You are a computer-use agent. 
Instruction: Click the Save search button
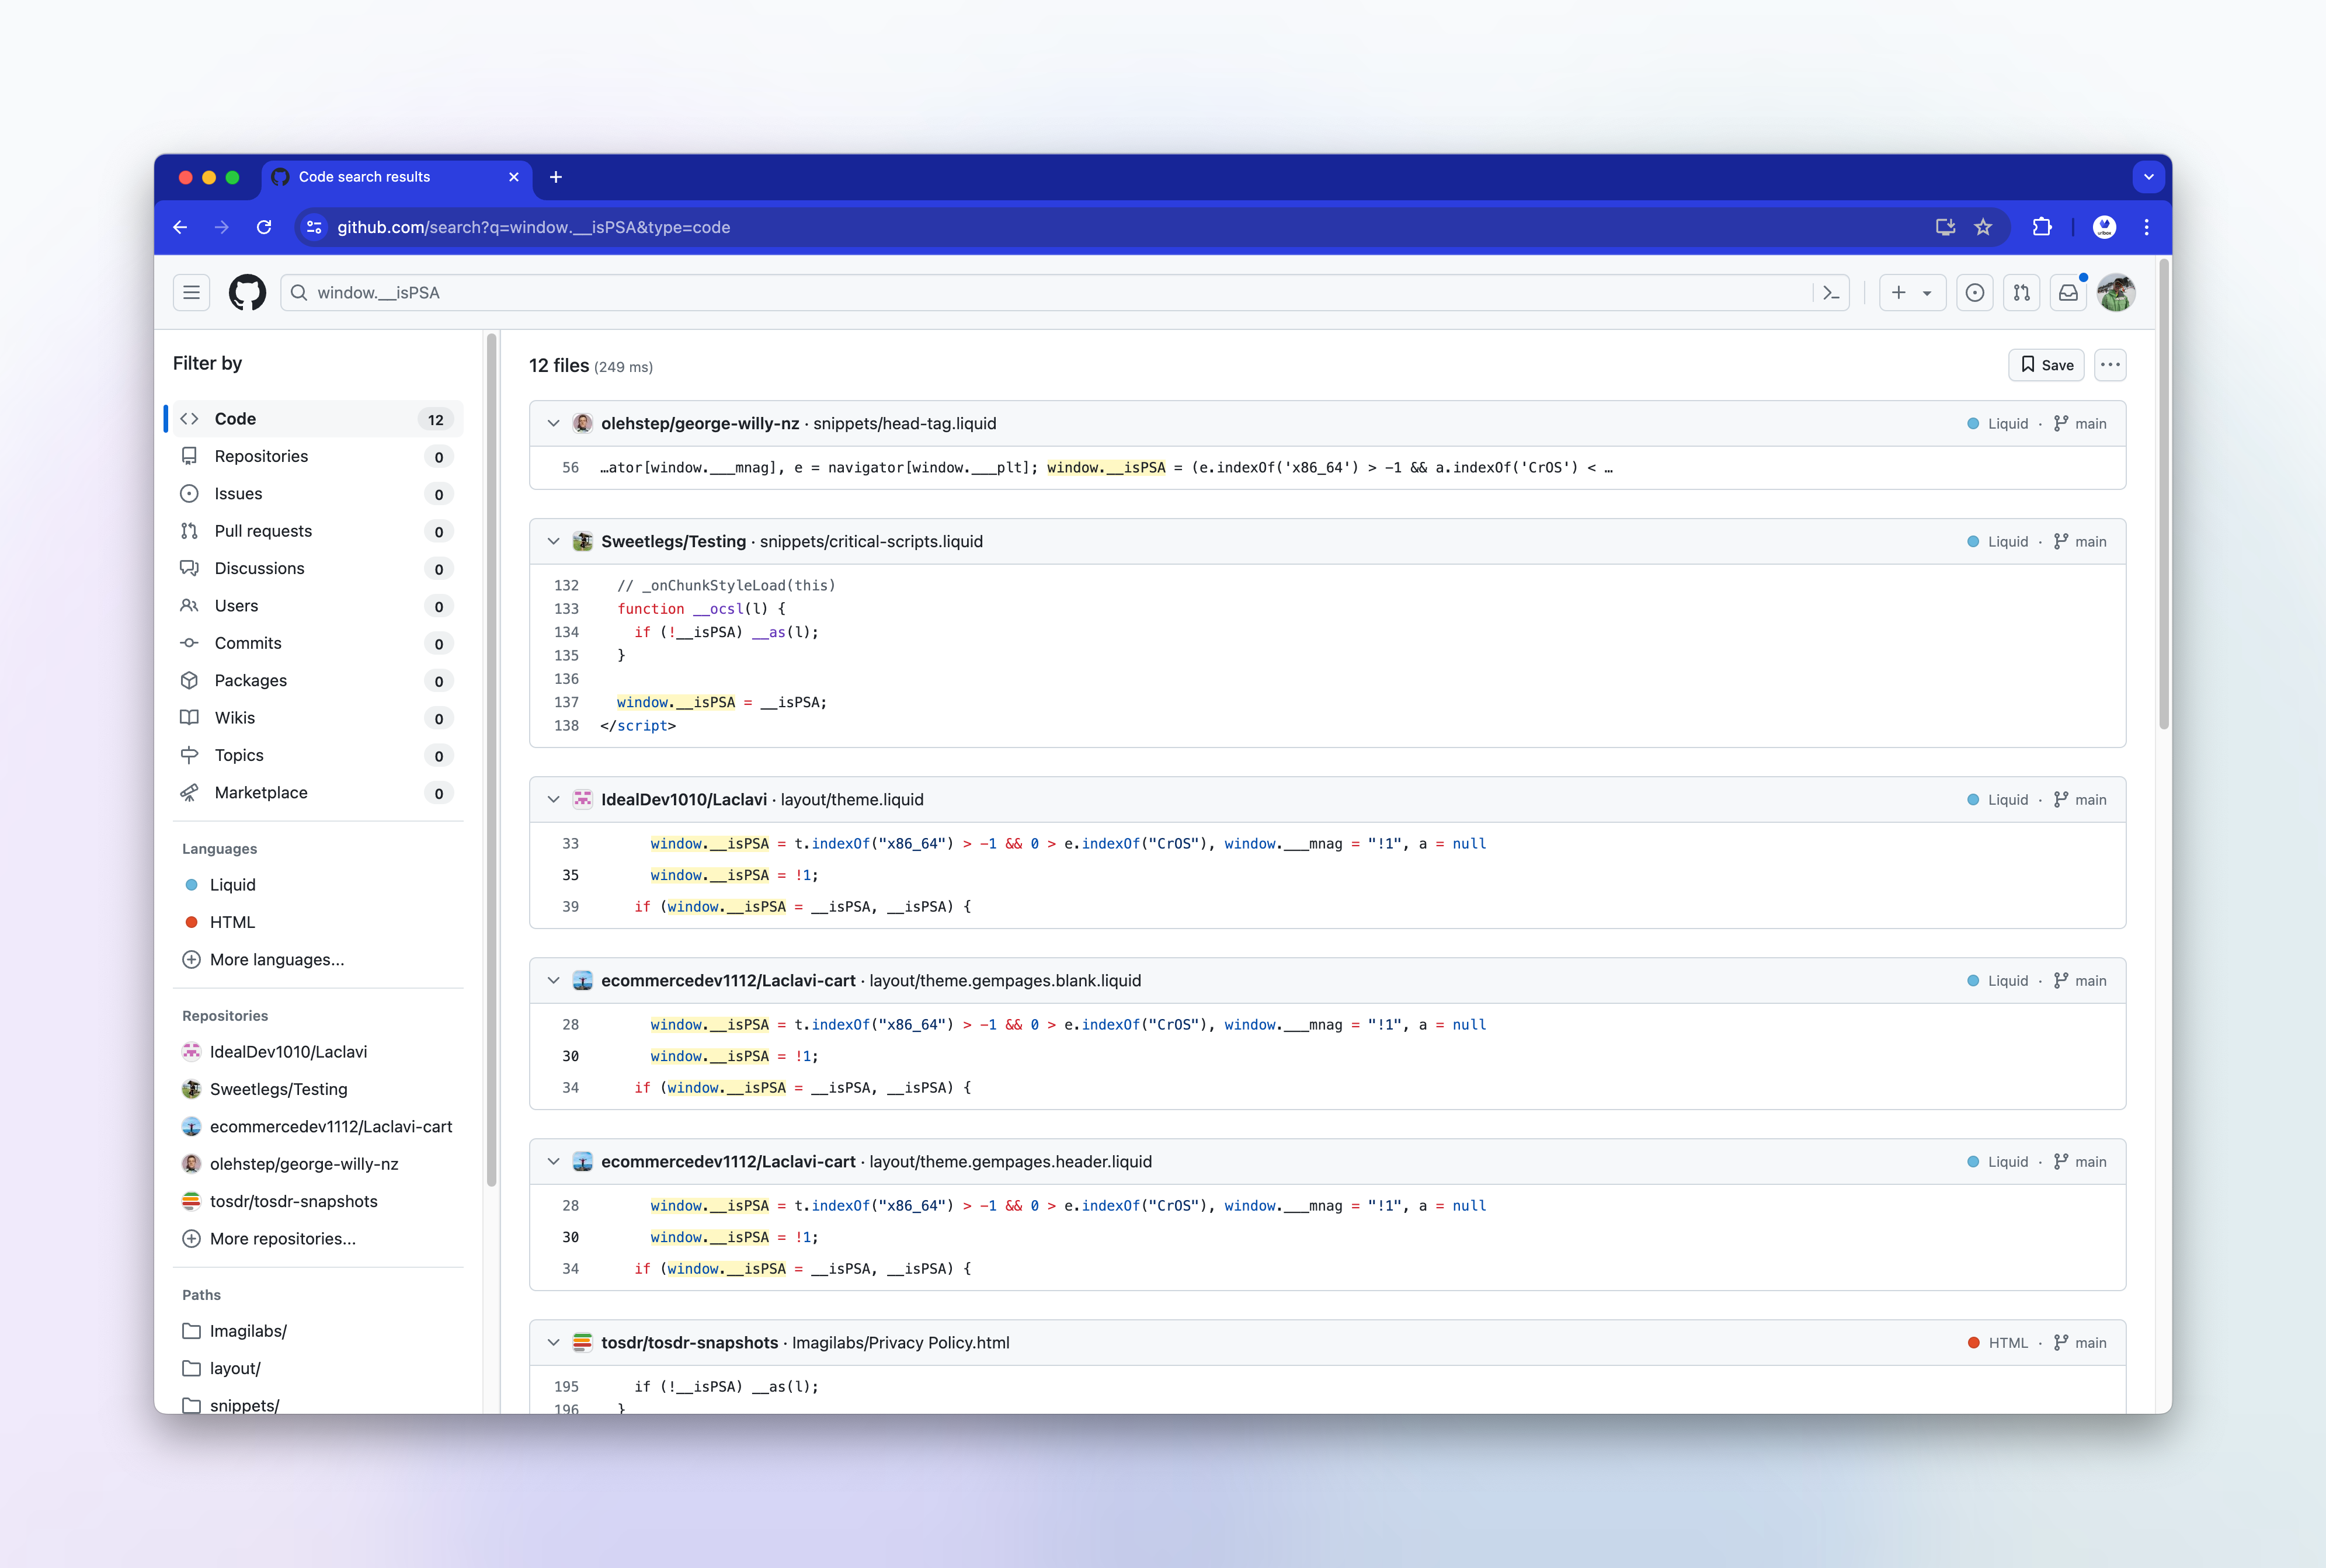click(x=2046, y=365)
